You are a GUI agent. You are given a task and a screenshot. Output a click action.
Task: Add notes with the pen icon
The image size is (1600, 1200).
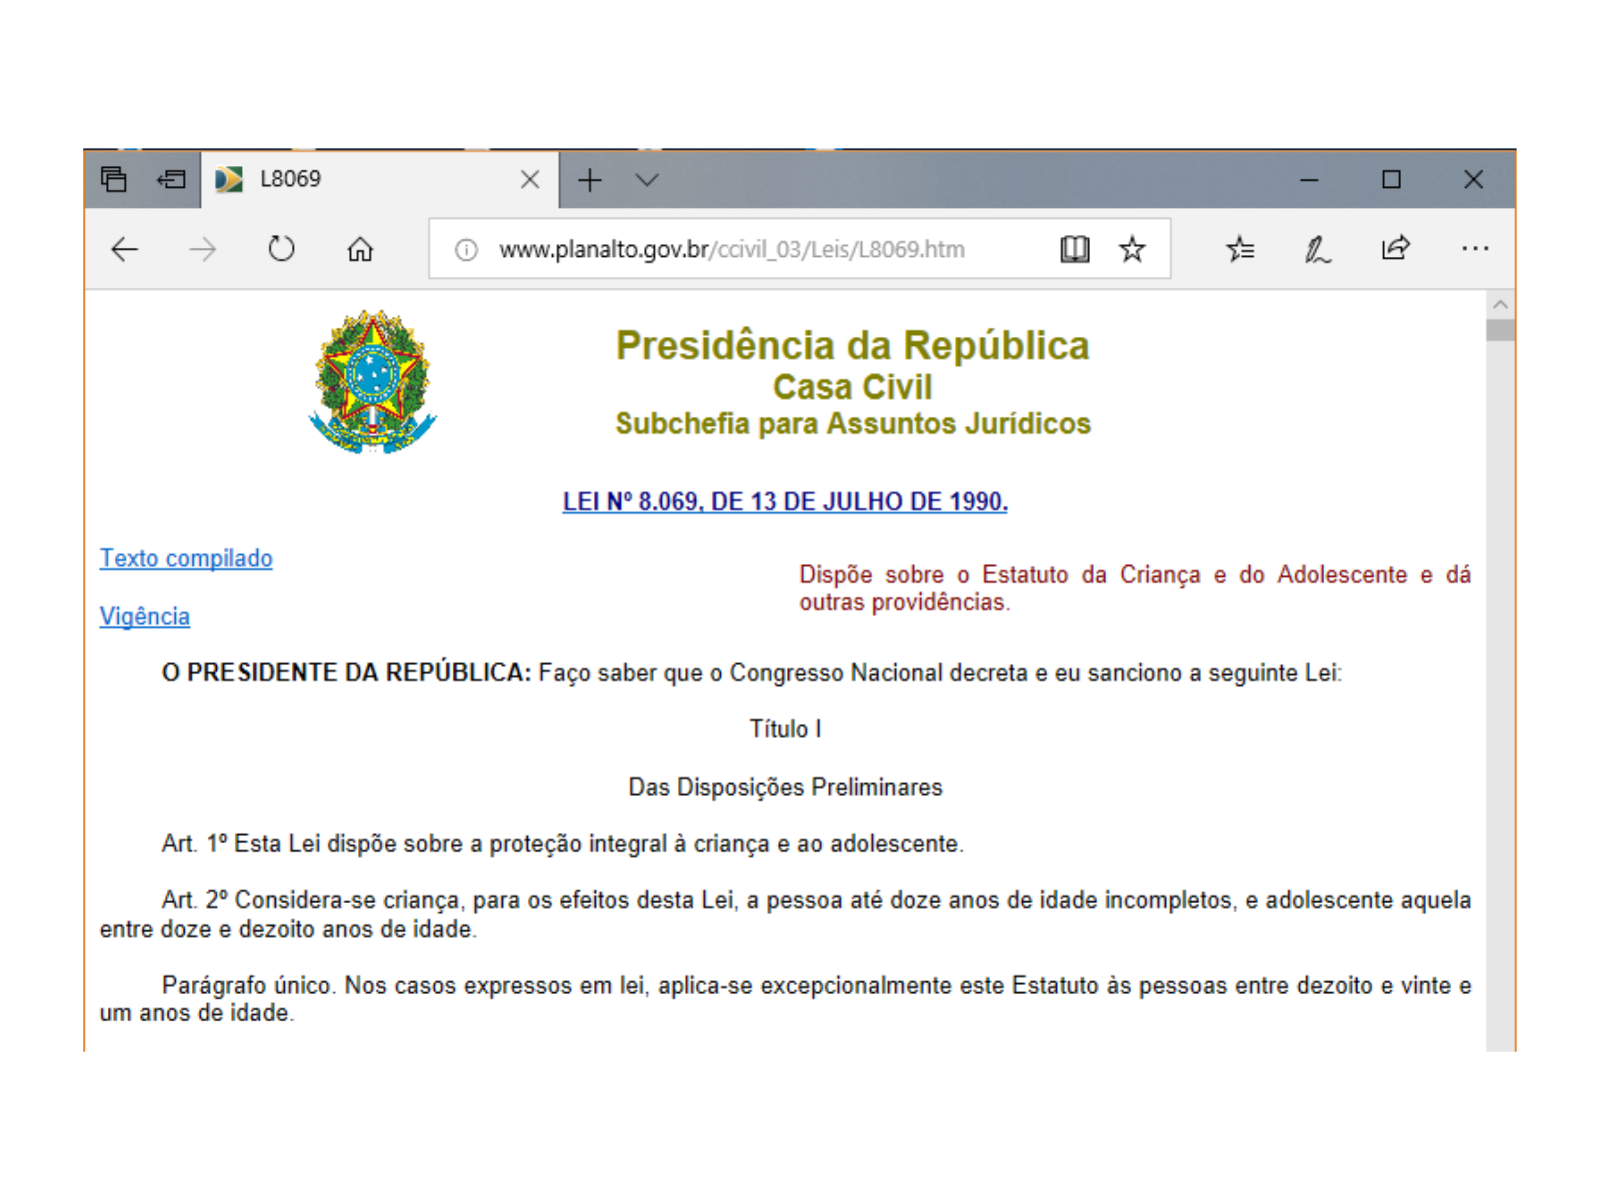[1317, 249]
